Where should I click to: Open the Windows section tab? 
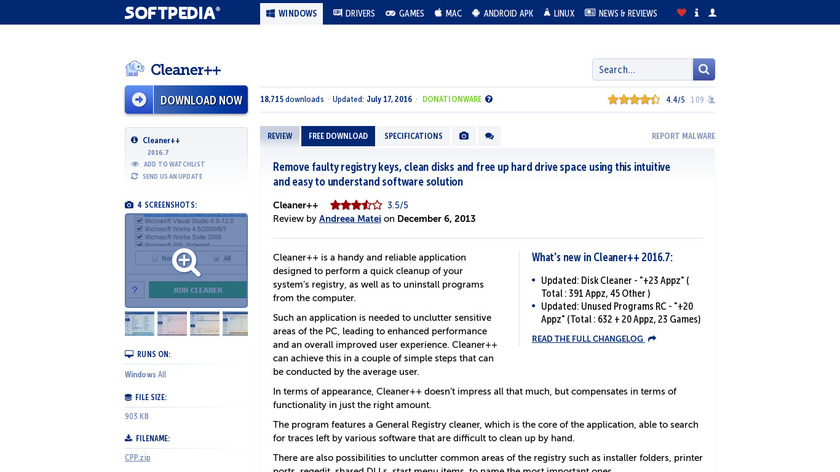click(x=291, y=13)
